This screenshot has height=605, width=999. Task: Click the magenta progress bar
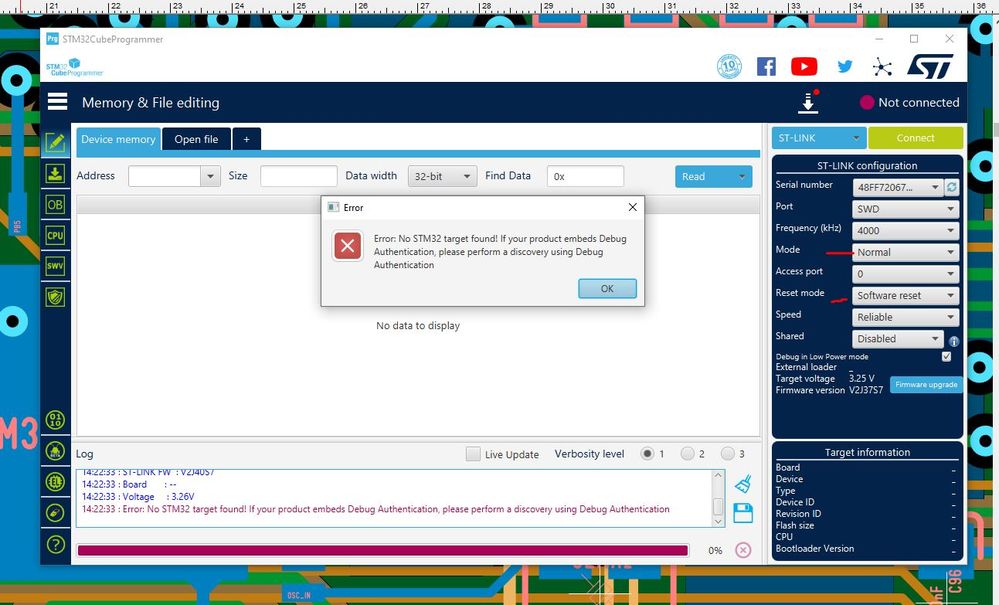(382, 550)
